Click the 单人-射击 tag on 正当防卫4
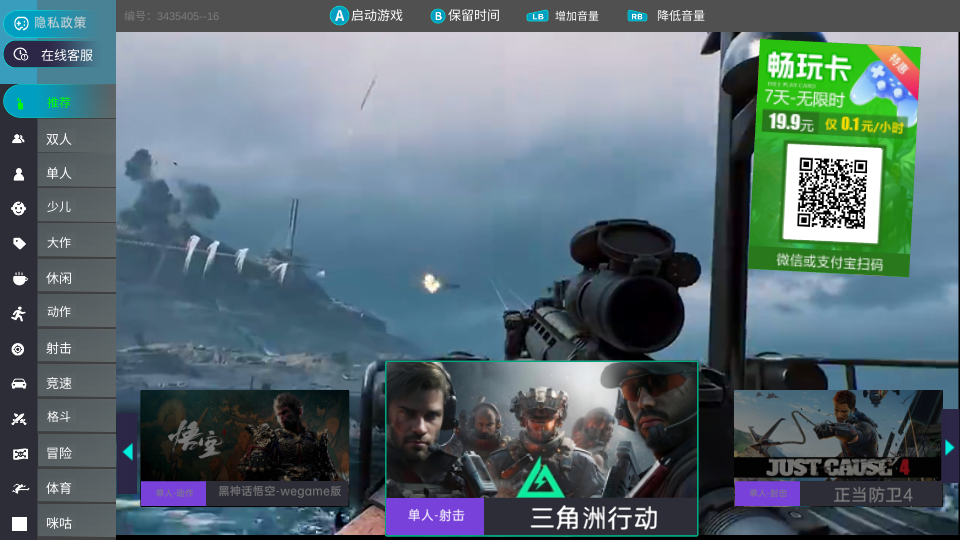The height and width of the screenshot is (540, 960). (x=767, y=493)
